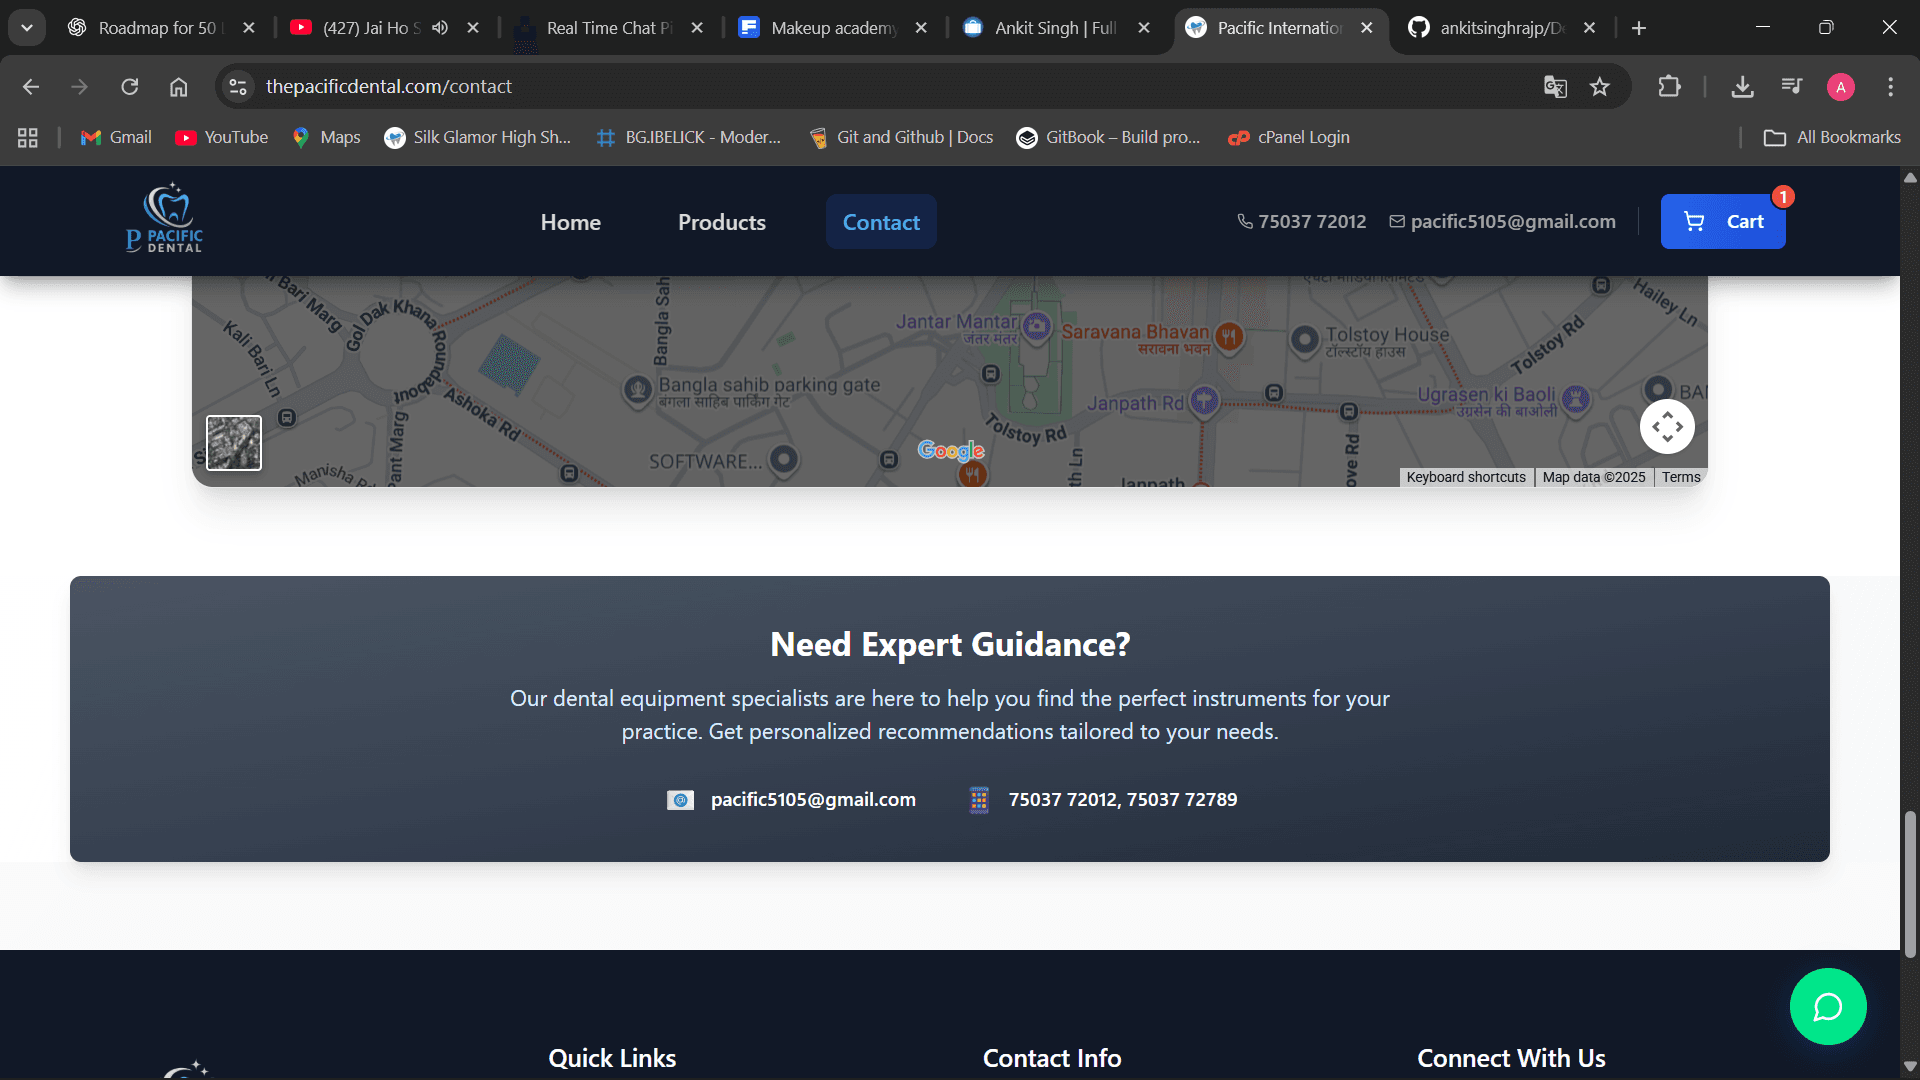Switch map to satellite view thumbnail
Screen dimensions: 1920x1080
pos(234,443)
